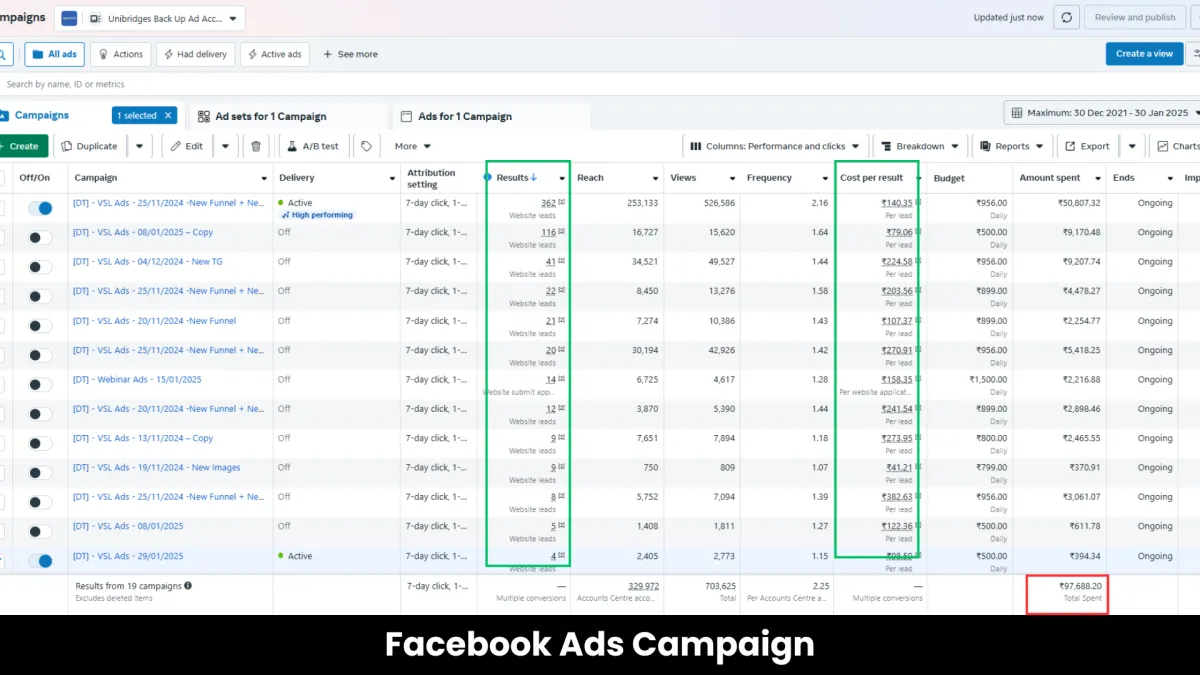Click the tag label icon
The width and height of the screenshot is (1200, 675).
tap(367, 146)
